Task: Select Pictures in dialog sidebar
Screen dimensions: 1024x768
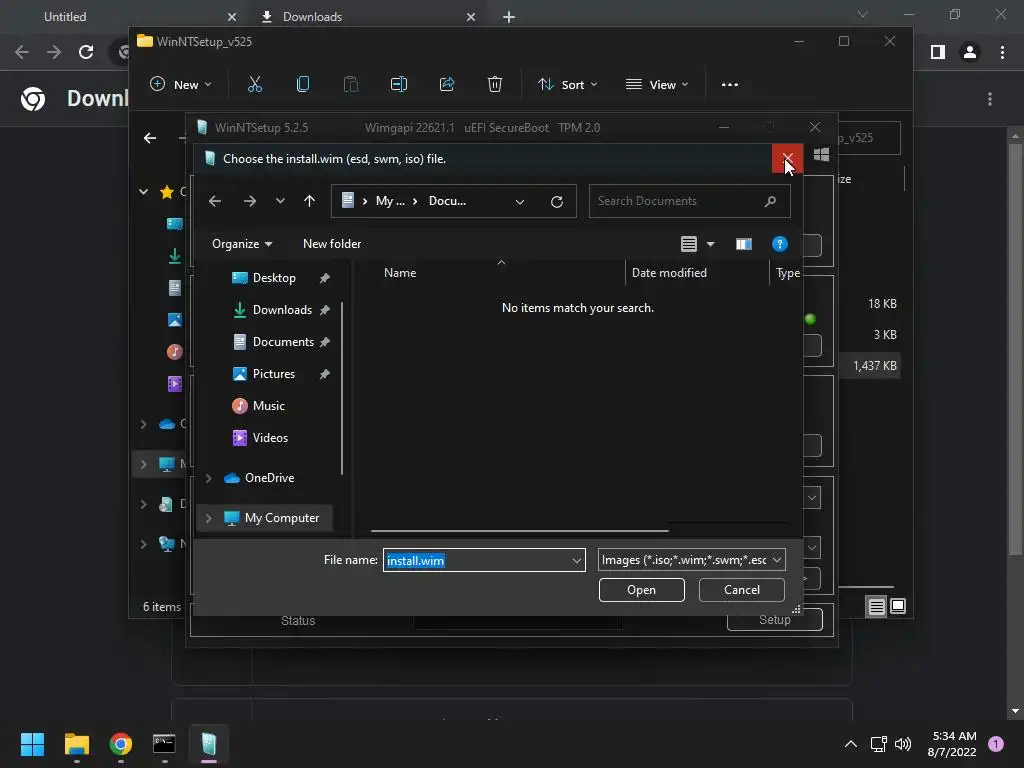Action: pos(274,374)
